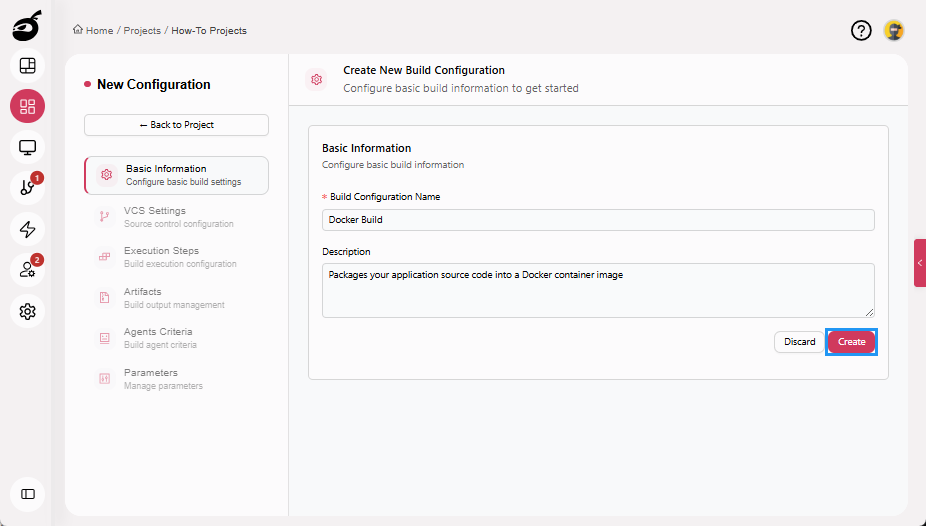Click the Build Configuration Name label
The image size is (926, 526).
click(385, 197)
